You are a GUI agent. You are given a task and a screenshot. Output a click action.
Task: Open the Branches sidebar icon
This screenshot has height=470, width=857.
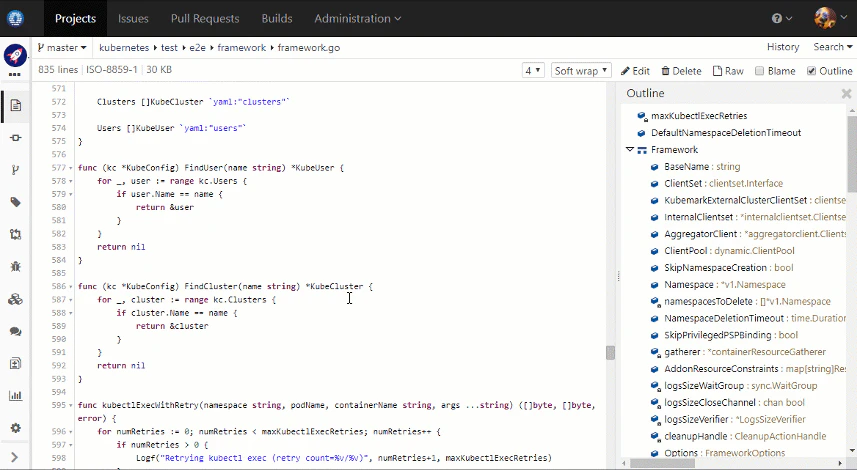pyautogui.click(x=15, y=170)
